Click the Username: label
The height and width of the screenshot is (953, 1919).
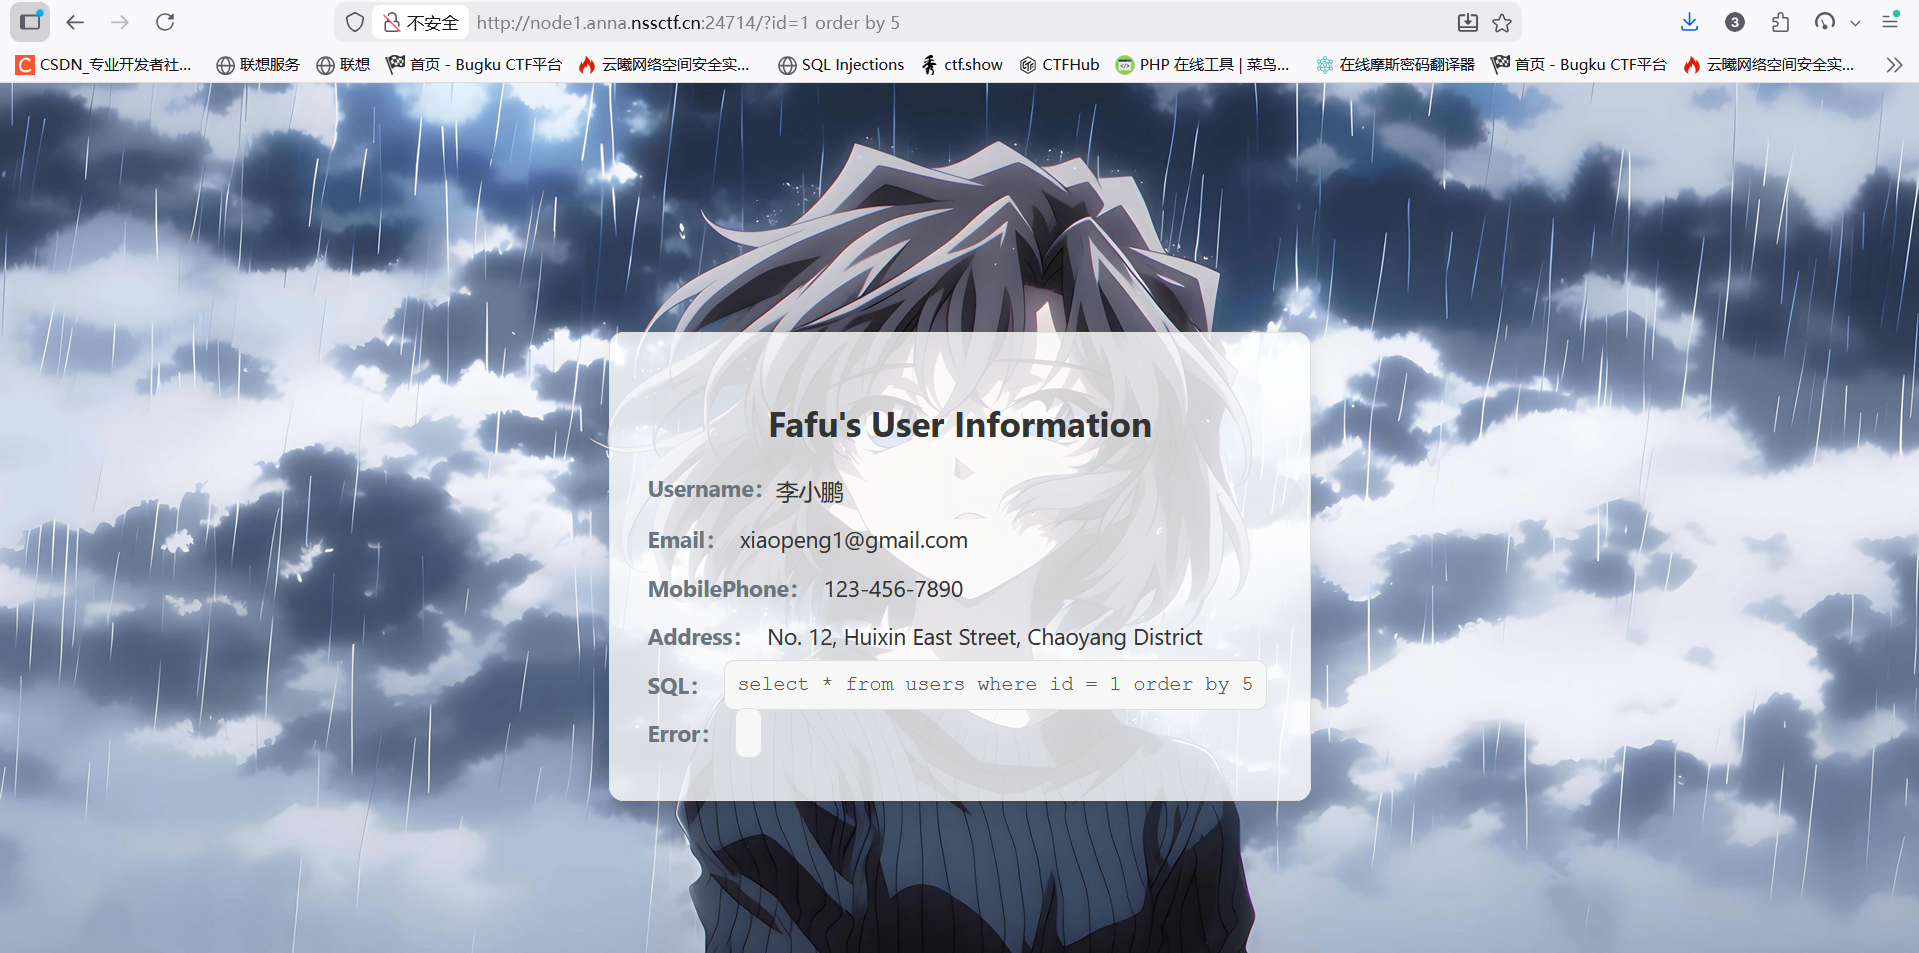[705, 489]
